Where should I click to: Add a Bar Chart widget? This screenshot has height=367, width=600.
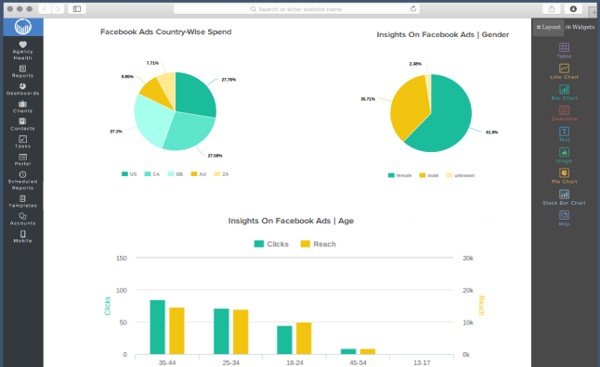pyautogui.click(x=564, y=93)
